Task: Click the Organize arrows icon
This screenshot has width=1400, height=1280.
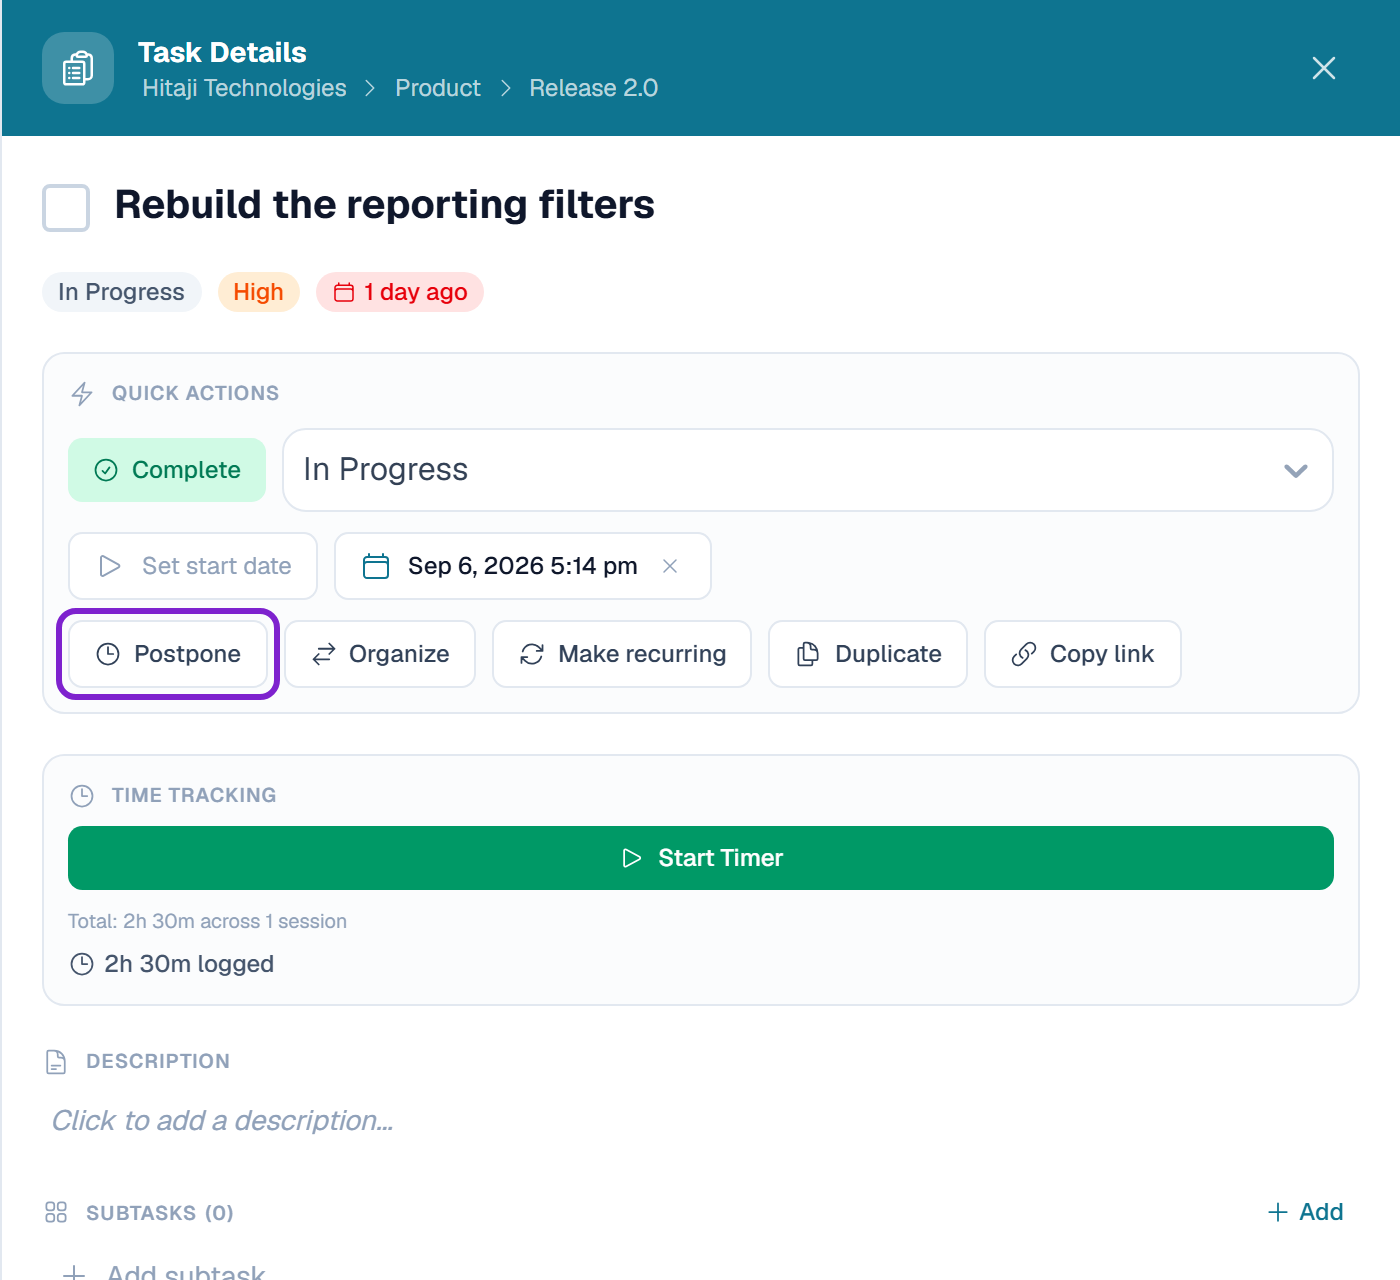Action: click(324, 654)
